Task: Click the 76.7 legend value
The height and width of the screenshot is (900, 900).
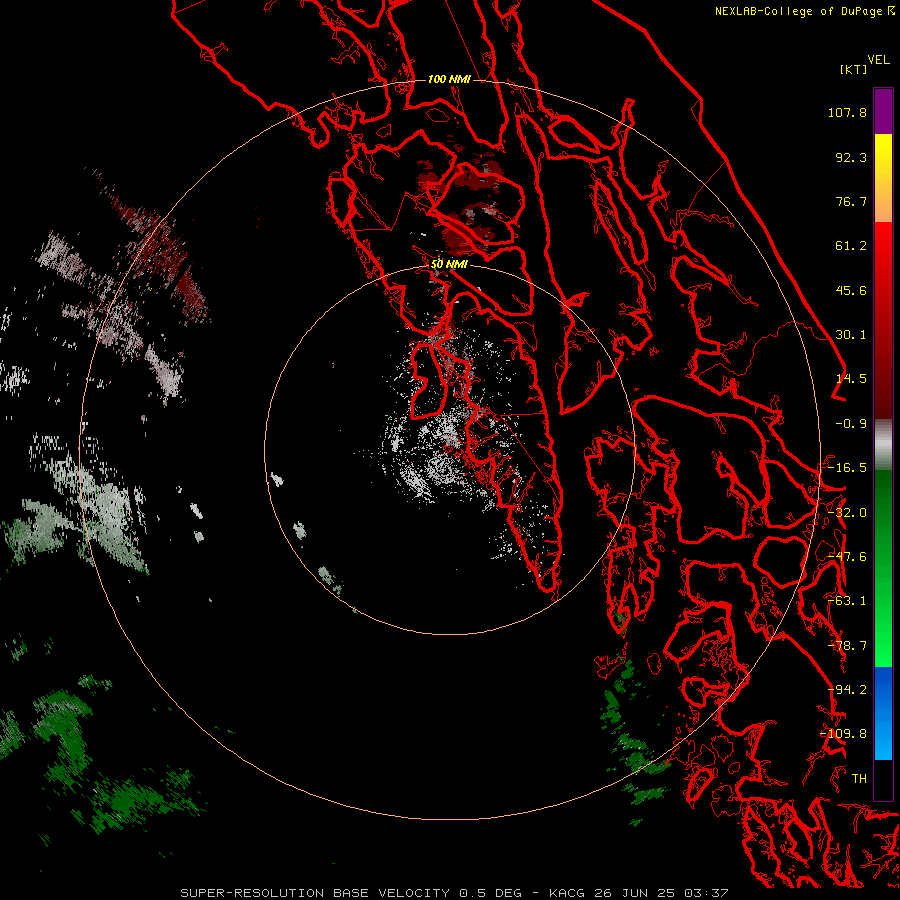Action: (x=851, y=201)
